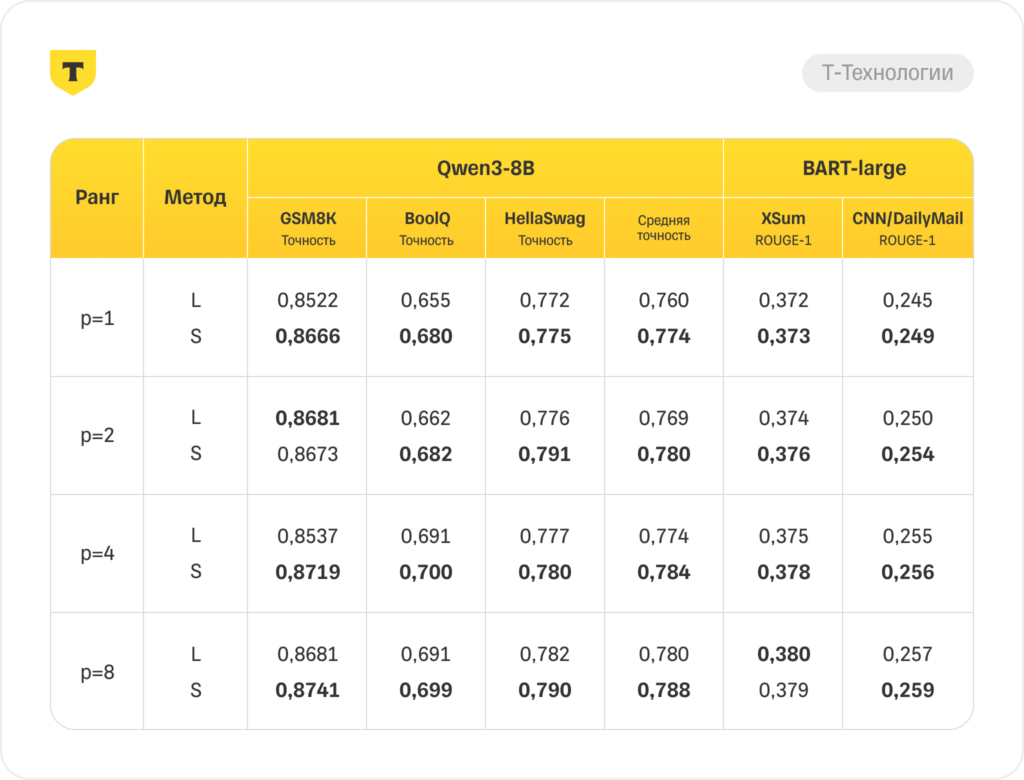The image size is (1024, 780).
Task: Select the GSM8K value 0,8537
Action: (308, 536)
